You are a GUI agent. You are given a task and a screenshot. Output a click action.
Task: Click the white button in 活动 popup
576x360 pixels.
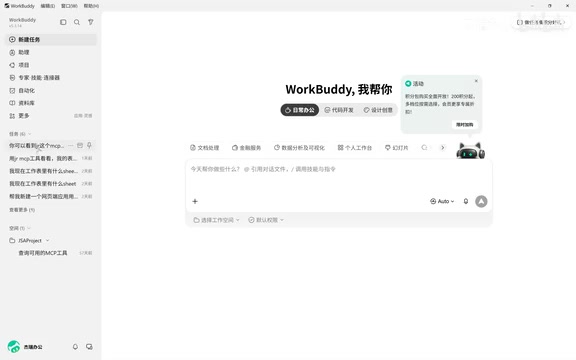pyautogui.click(x=465, y=125)
